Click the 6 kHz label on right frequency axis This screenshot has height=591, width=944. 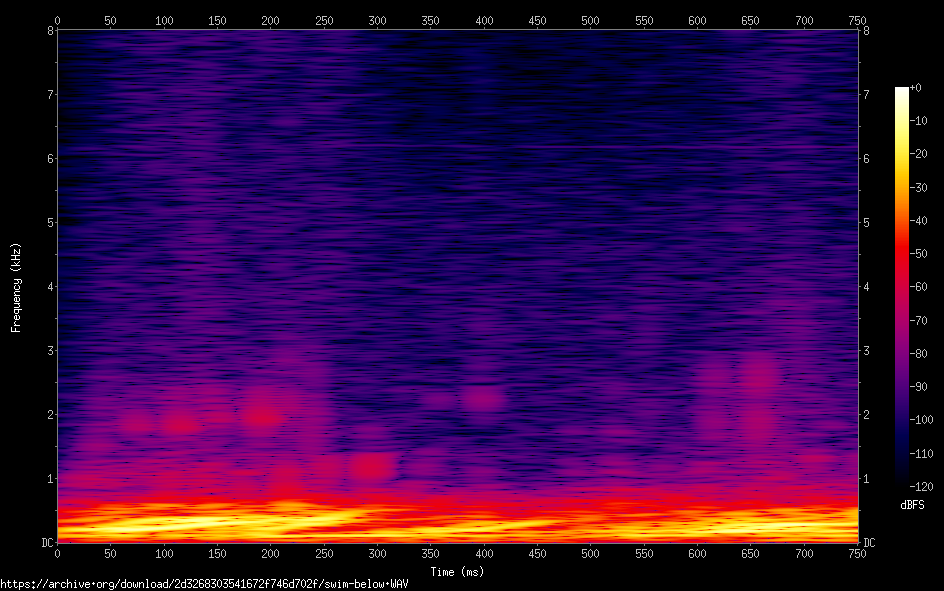point(867,158)
